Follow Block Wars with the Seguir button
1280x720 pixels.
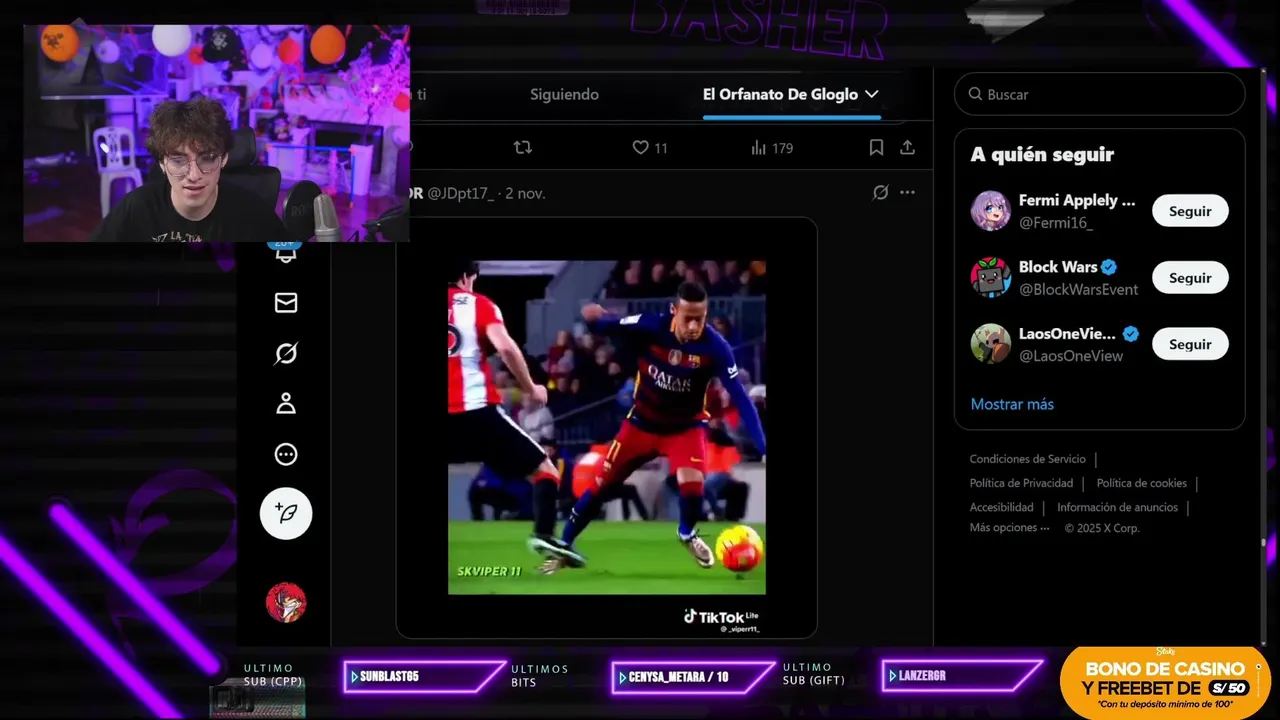(1190, 277)
